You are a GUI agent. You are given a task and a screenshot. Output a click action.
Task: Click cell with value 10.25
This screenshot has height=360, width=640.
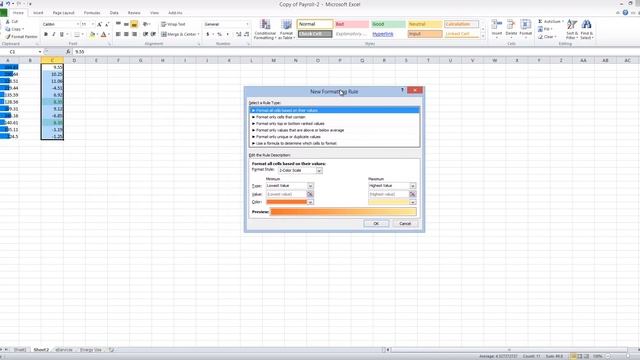[x=52, y=74]
